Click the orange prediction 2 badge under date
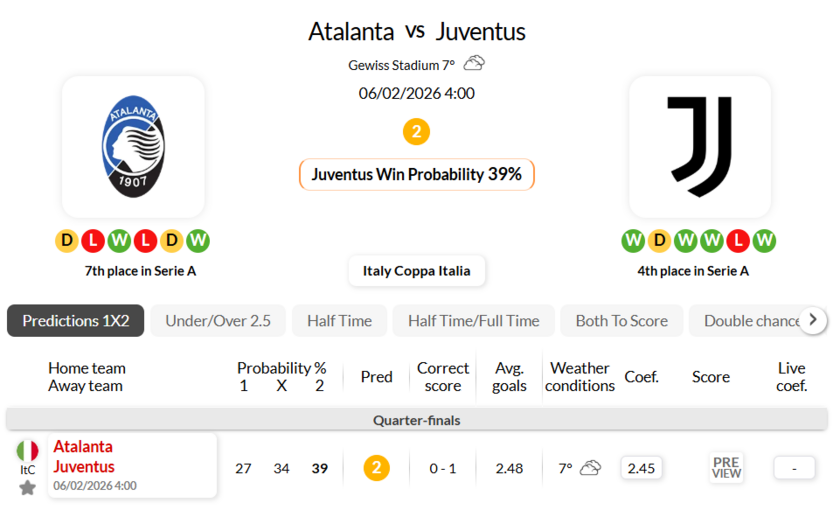This screenshot has height=510, width=840. click(x=416, y=132)
